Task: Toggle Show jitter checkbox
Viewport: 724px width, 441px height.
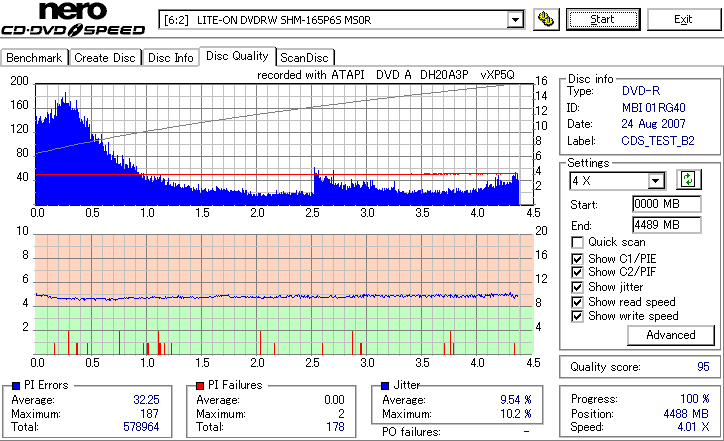Action: 577,287
